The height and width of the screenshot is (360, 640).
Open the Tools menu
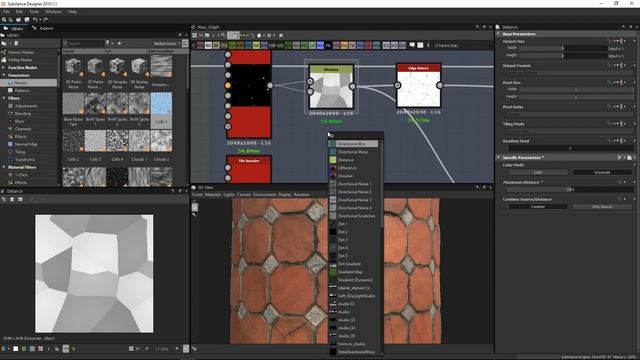tap(34, 12)
